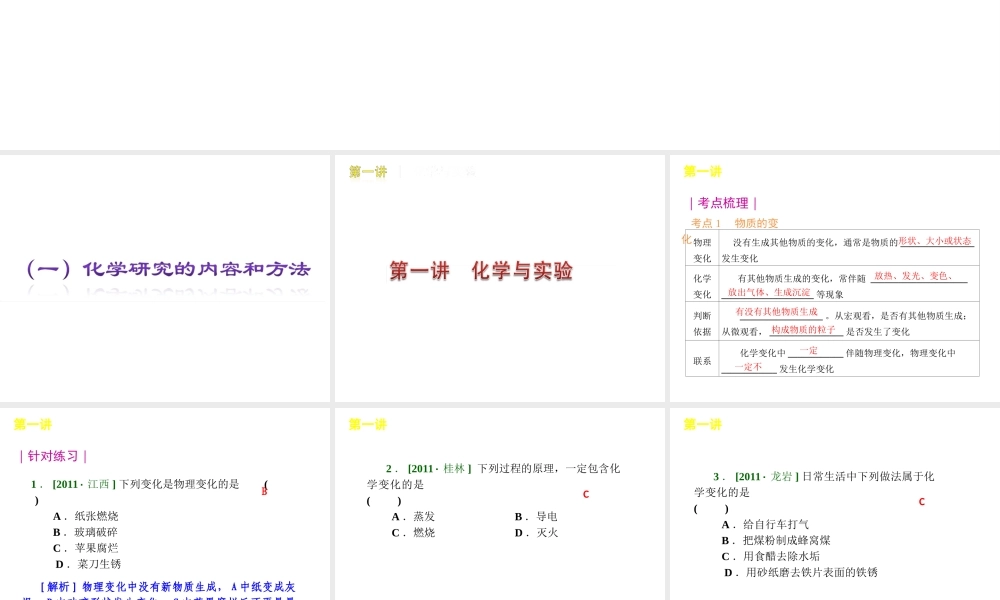The height and width of the screenshot is (600, 1000).
Task: Click question 1 stem 下列变化是物理变化的是
Action: point(179,485)
